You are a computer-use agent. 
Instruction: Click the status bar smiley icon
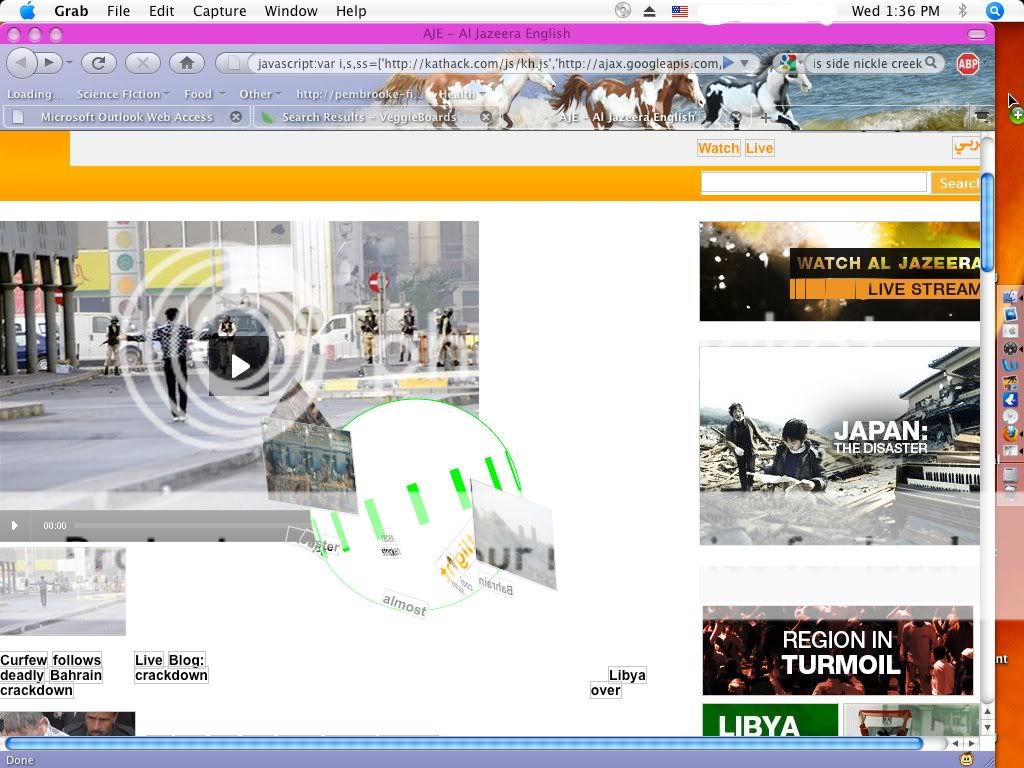click(966, 760)
